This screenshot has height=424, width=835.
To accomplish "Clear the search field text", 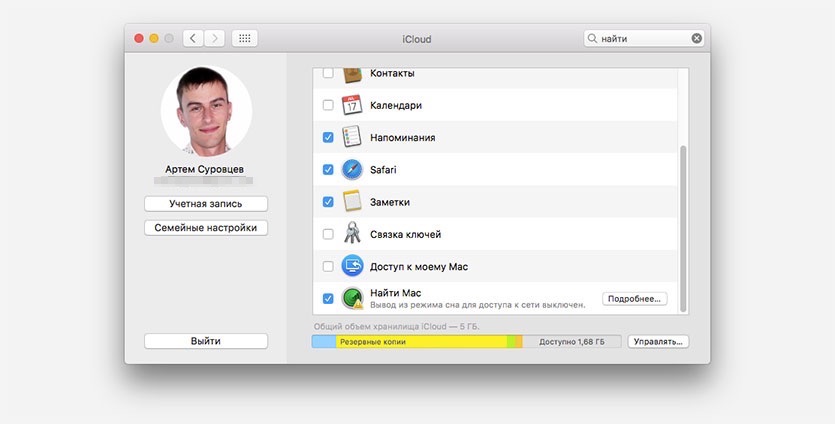I will pyautogui.click(x=697, y=38).
